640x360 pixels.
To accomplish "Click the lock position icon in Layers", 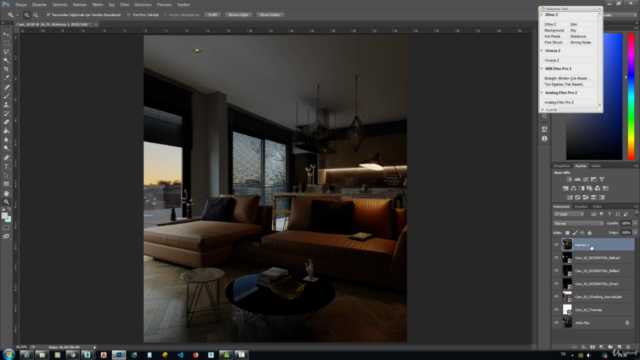I will (x=582, y=233).
